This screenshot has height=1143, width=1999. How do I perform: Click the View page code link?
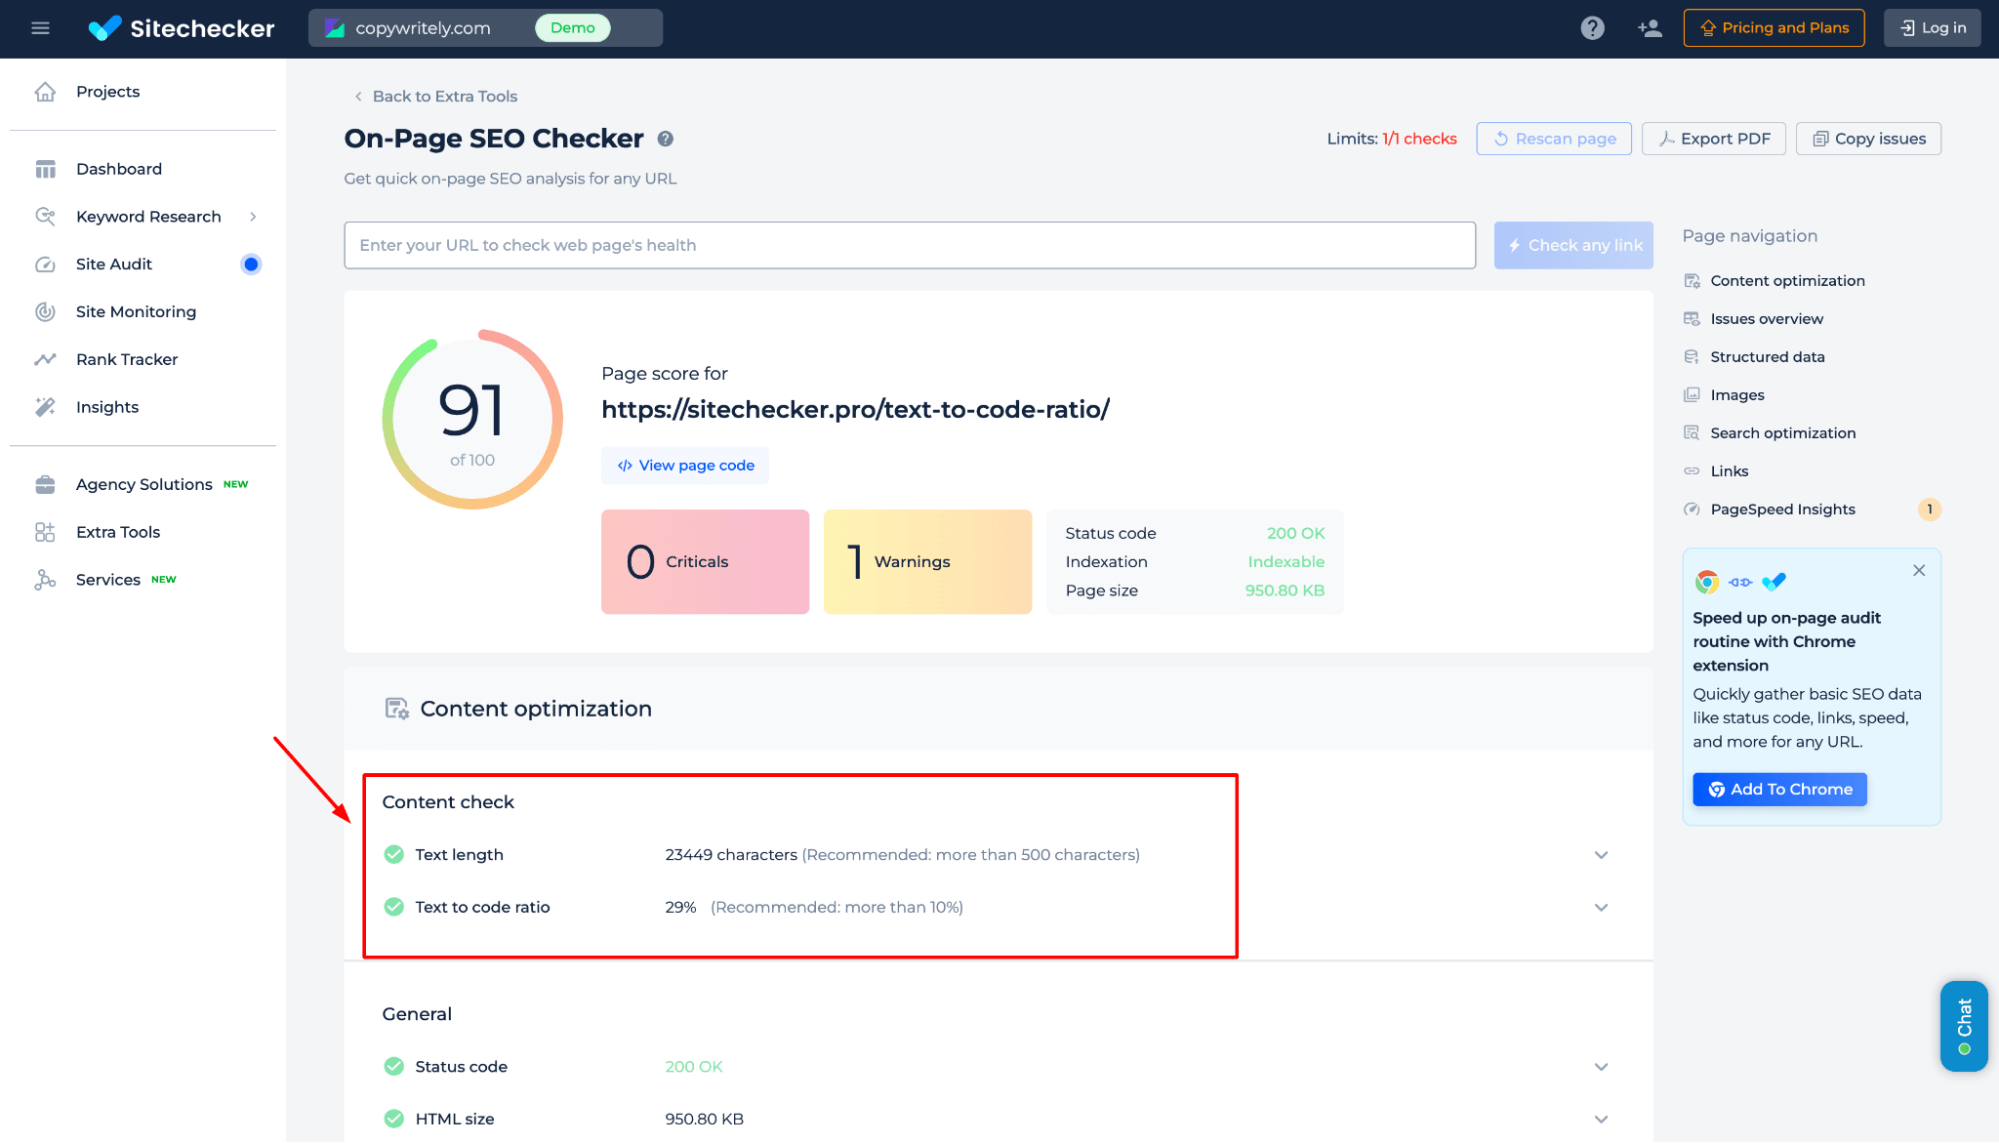tap(685, 465)
